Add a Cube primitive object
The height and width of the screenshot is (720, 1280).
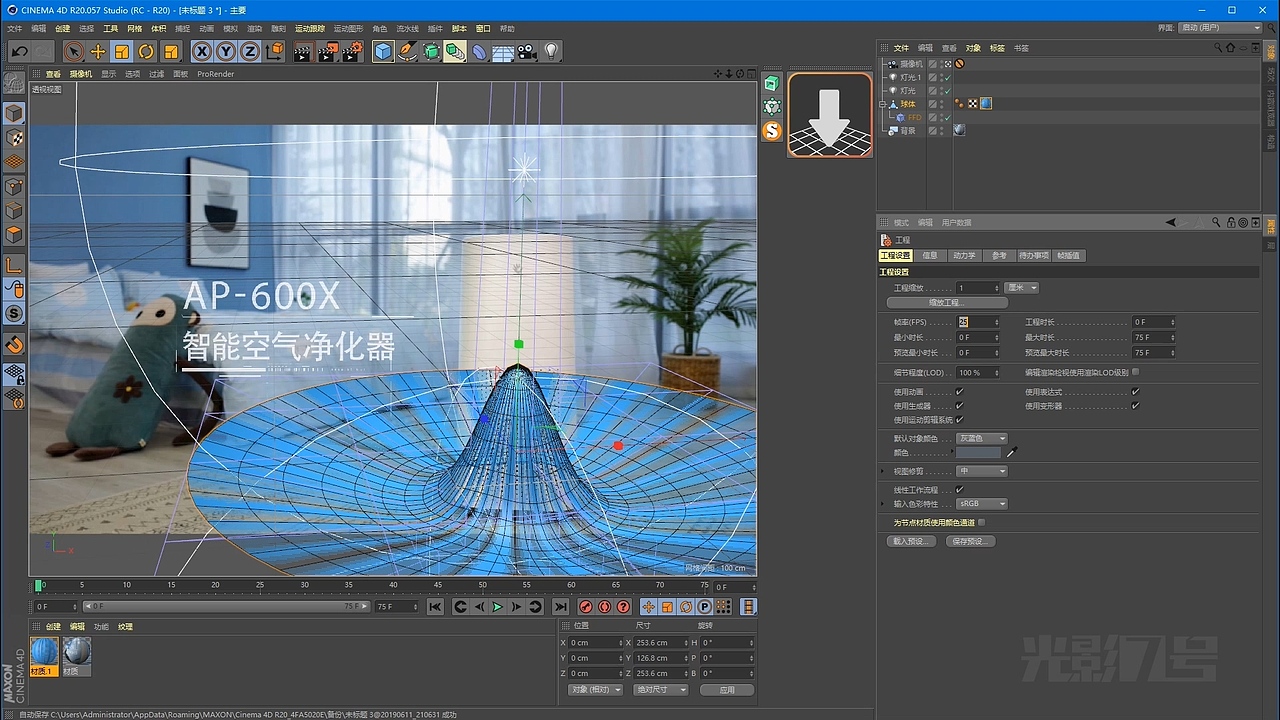[383, 51]
